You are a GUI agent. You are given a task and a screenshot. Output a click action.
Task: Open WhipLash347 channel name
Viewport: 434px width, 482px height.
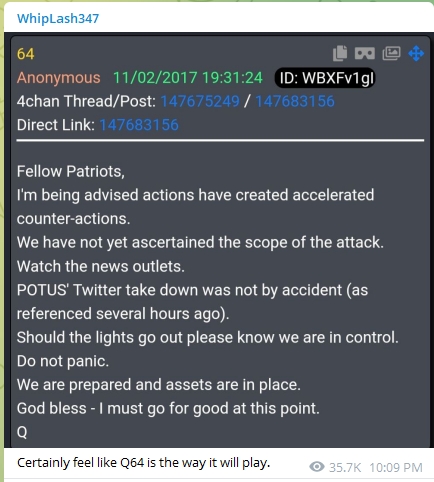pyautogui.click(x=58, y=18)
